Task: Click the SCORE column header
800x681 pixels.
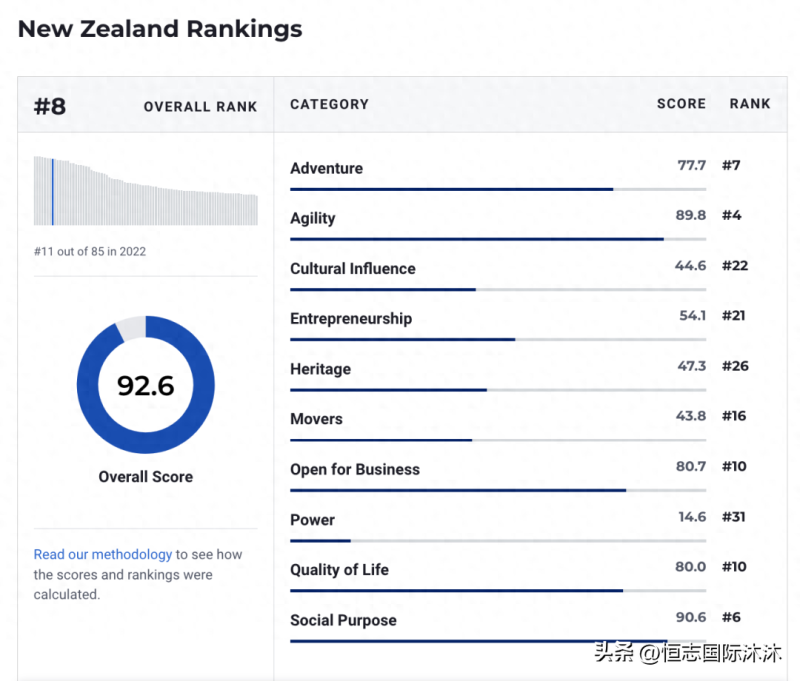Action: coord(681,104)
